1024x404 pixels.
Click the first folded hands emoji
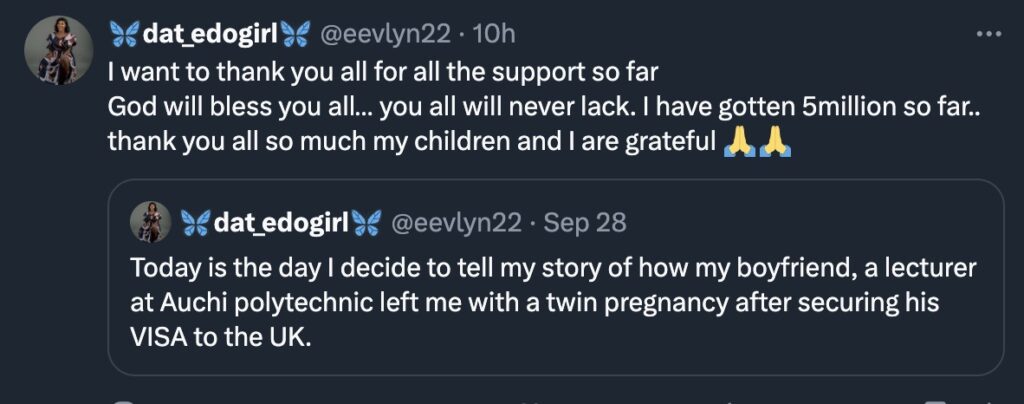738,143
